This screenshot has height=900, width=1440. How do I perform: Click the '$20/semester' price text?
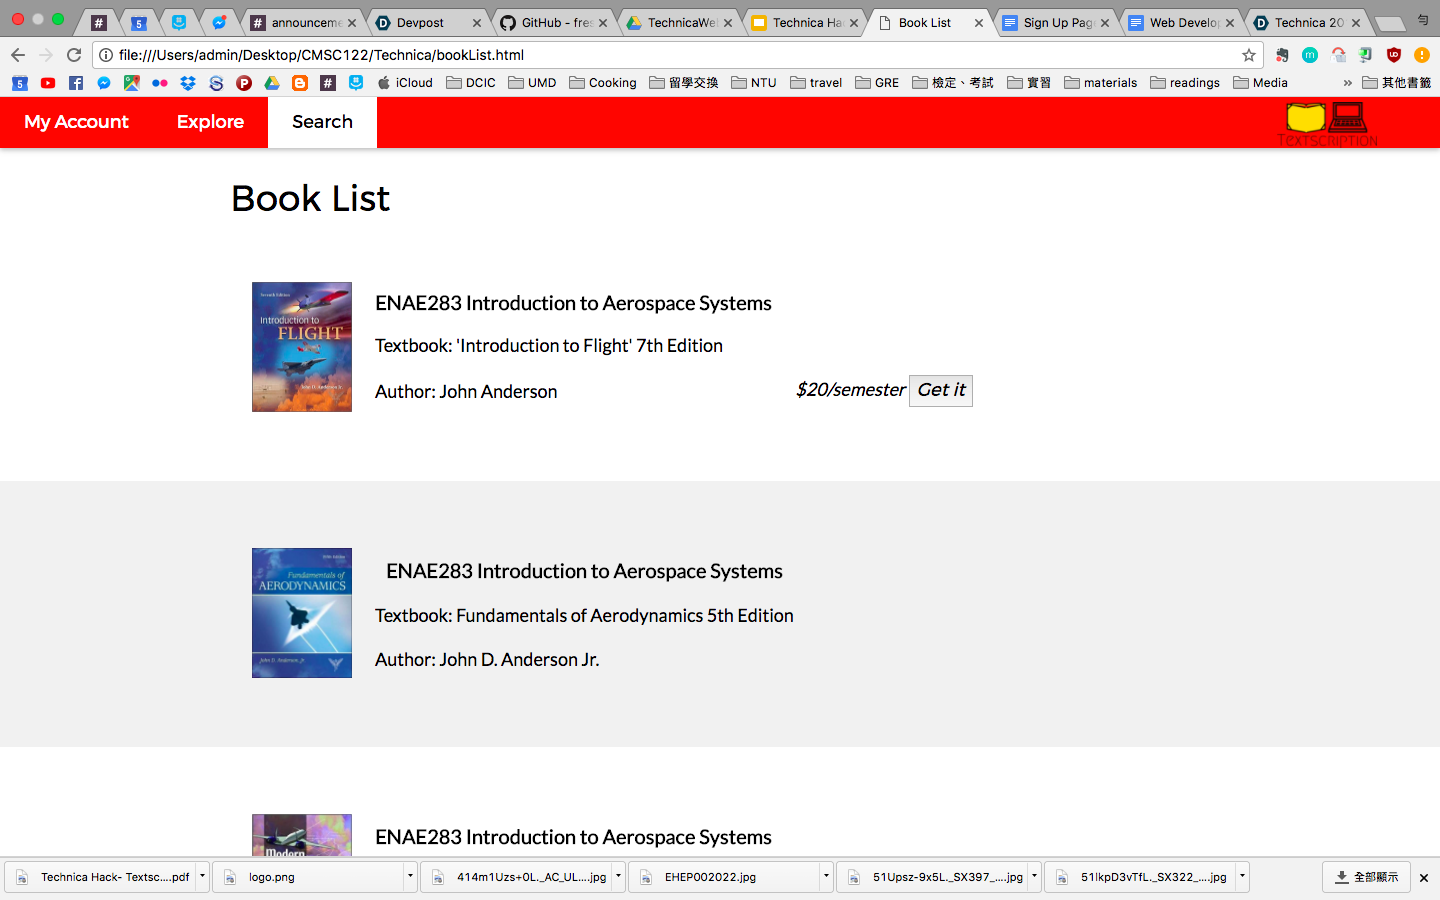click(x=851, y=390)
